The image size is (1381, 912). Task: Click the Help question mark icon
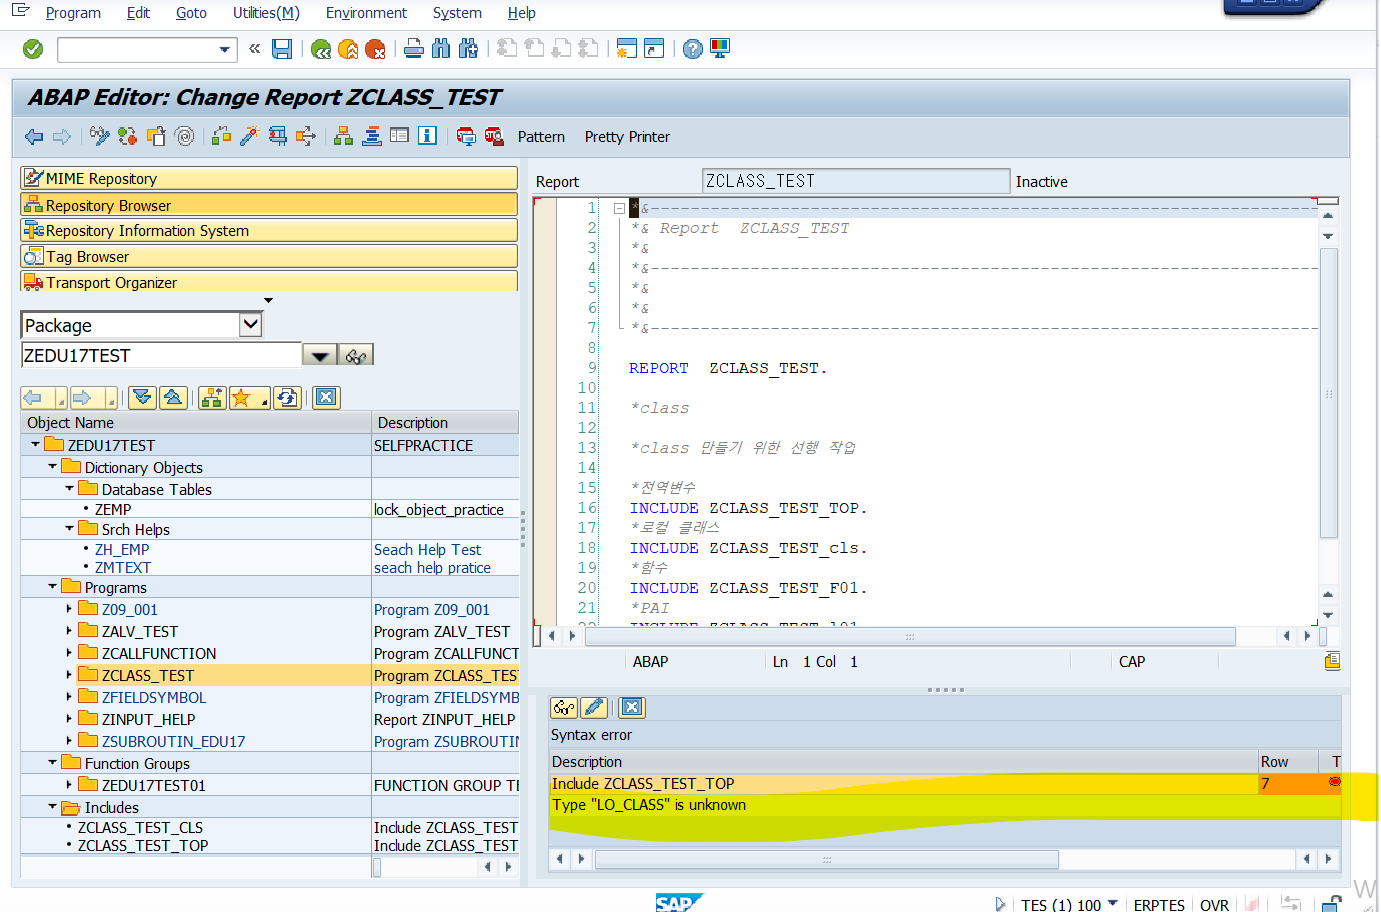[693, 49]
